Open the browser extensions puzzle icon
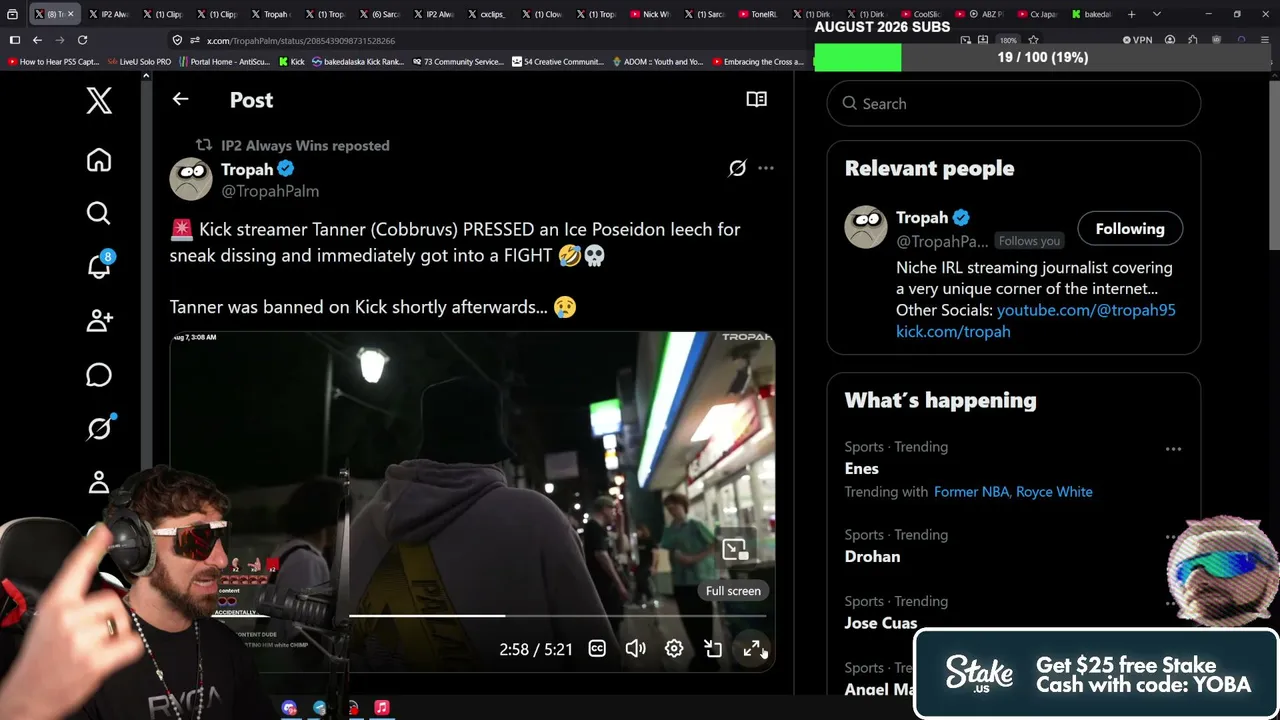 point(1193,40)
